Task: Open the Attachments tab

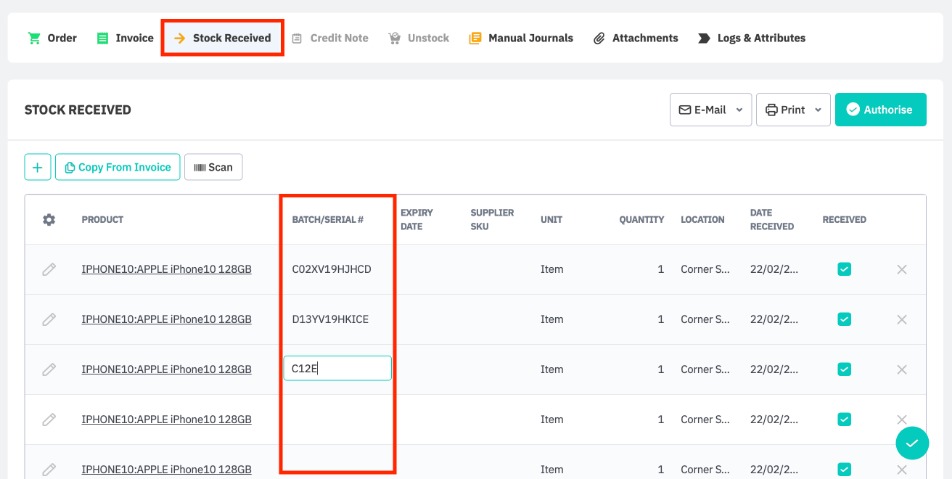Action: coord(636,38)
